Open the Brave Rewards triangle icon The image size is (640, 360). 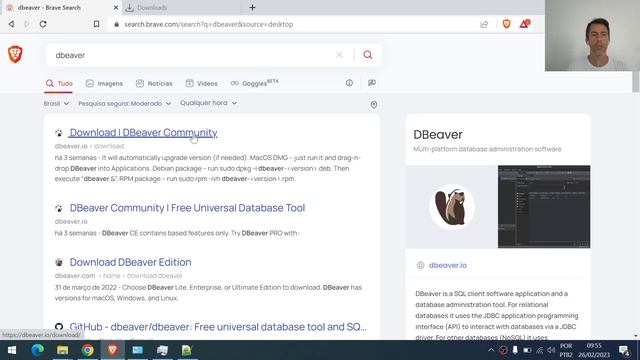click(x=524, y=24)
